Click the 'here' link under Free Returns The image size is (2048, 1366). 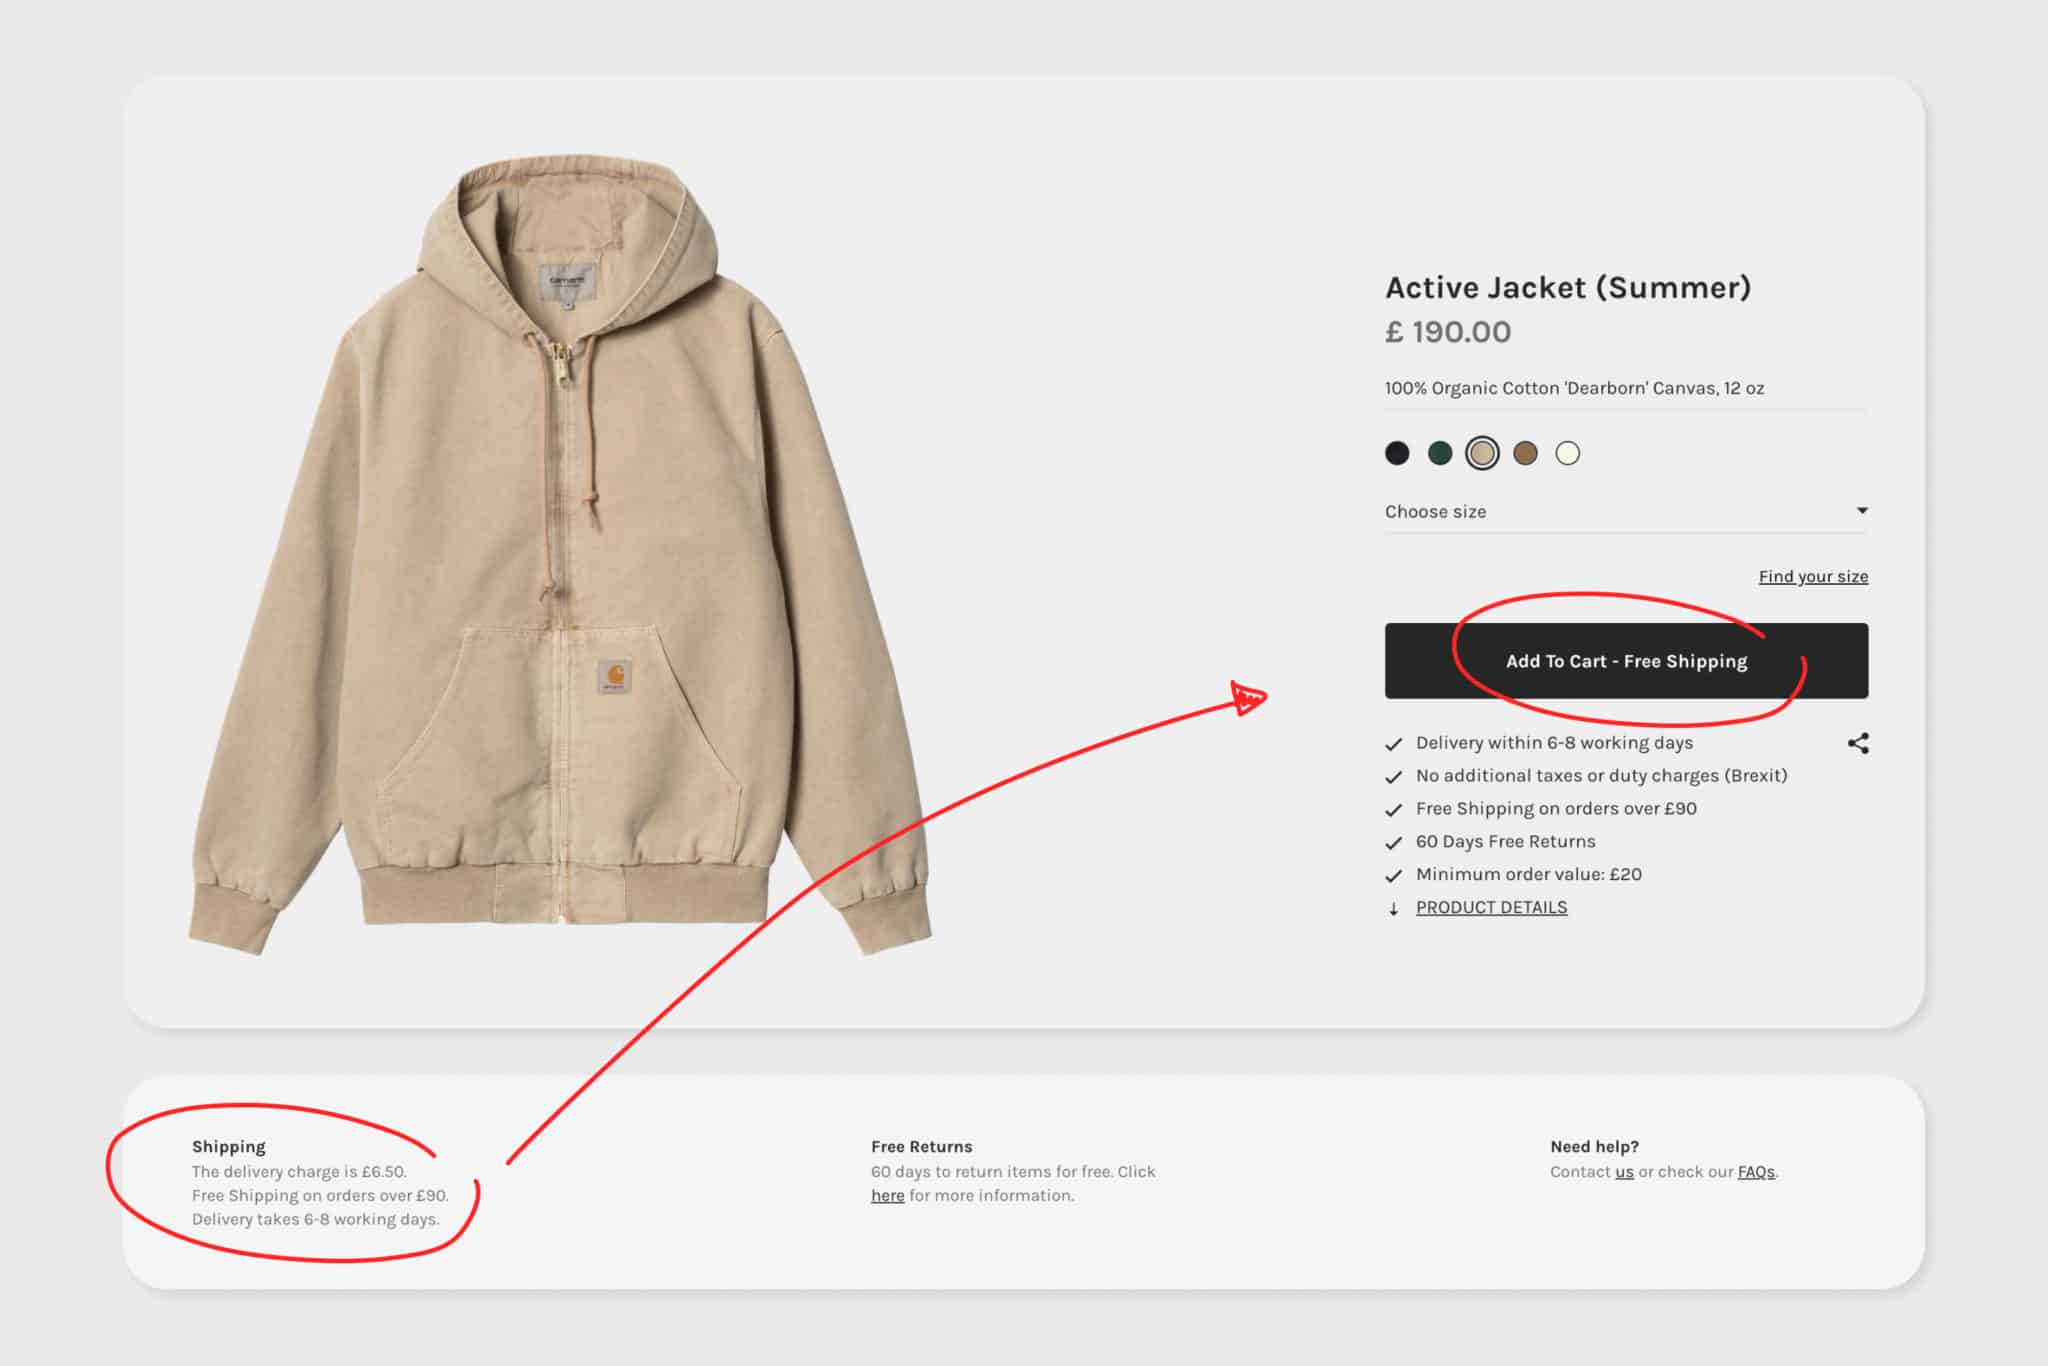886,1195
